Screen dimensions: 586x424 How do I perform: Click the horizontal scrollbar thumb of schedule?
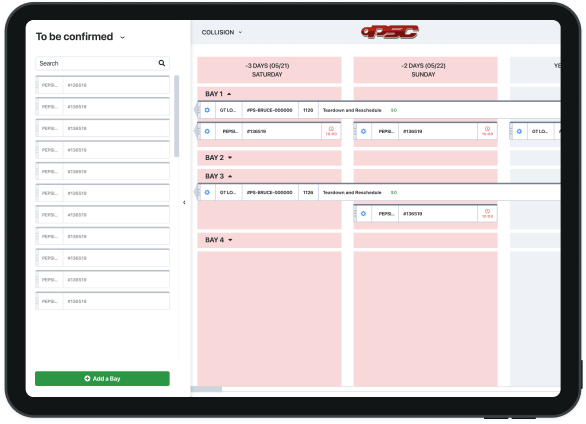click(x=206, y=389)
